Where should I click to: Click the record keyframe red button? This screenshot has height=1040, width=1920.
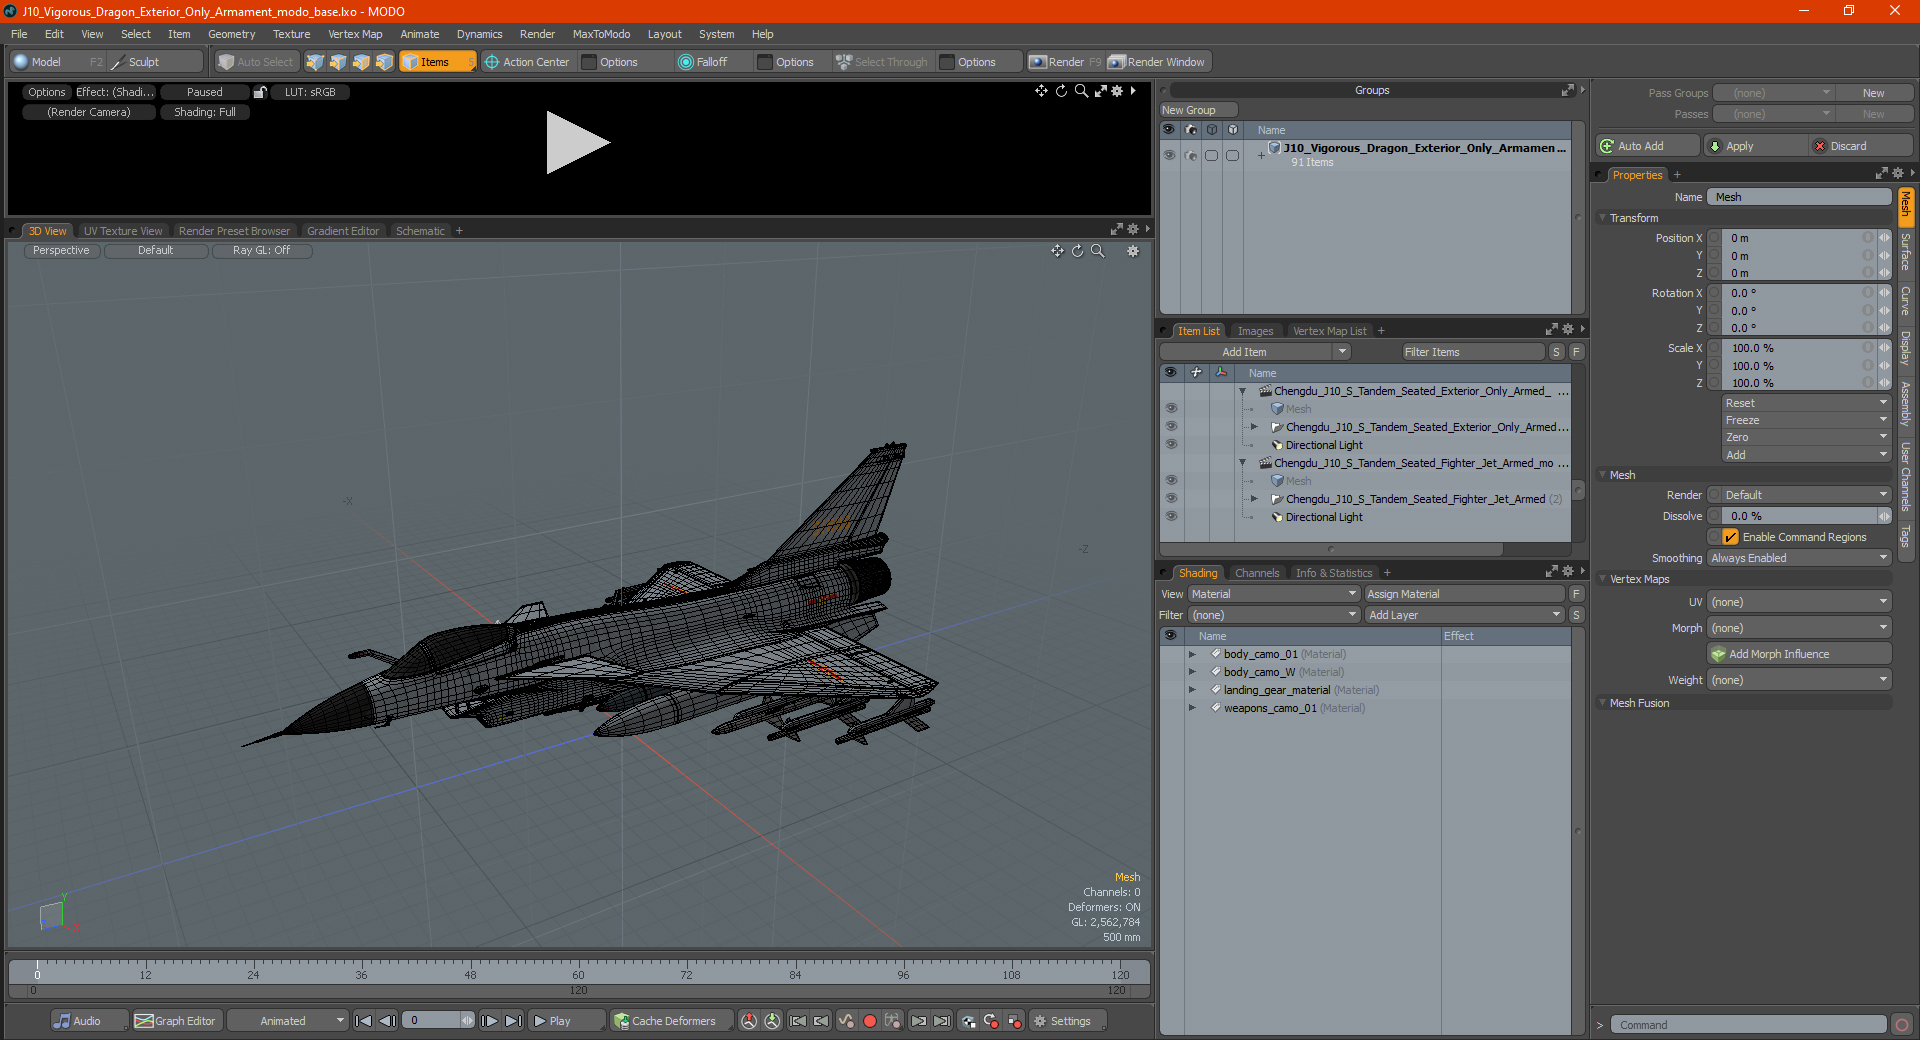[x=870, y=1021]
